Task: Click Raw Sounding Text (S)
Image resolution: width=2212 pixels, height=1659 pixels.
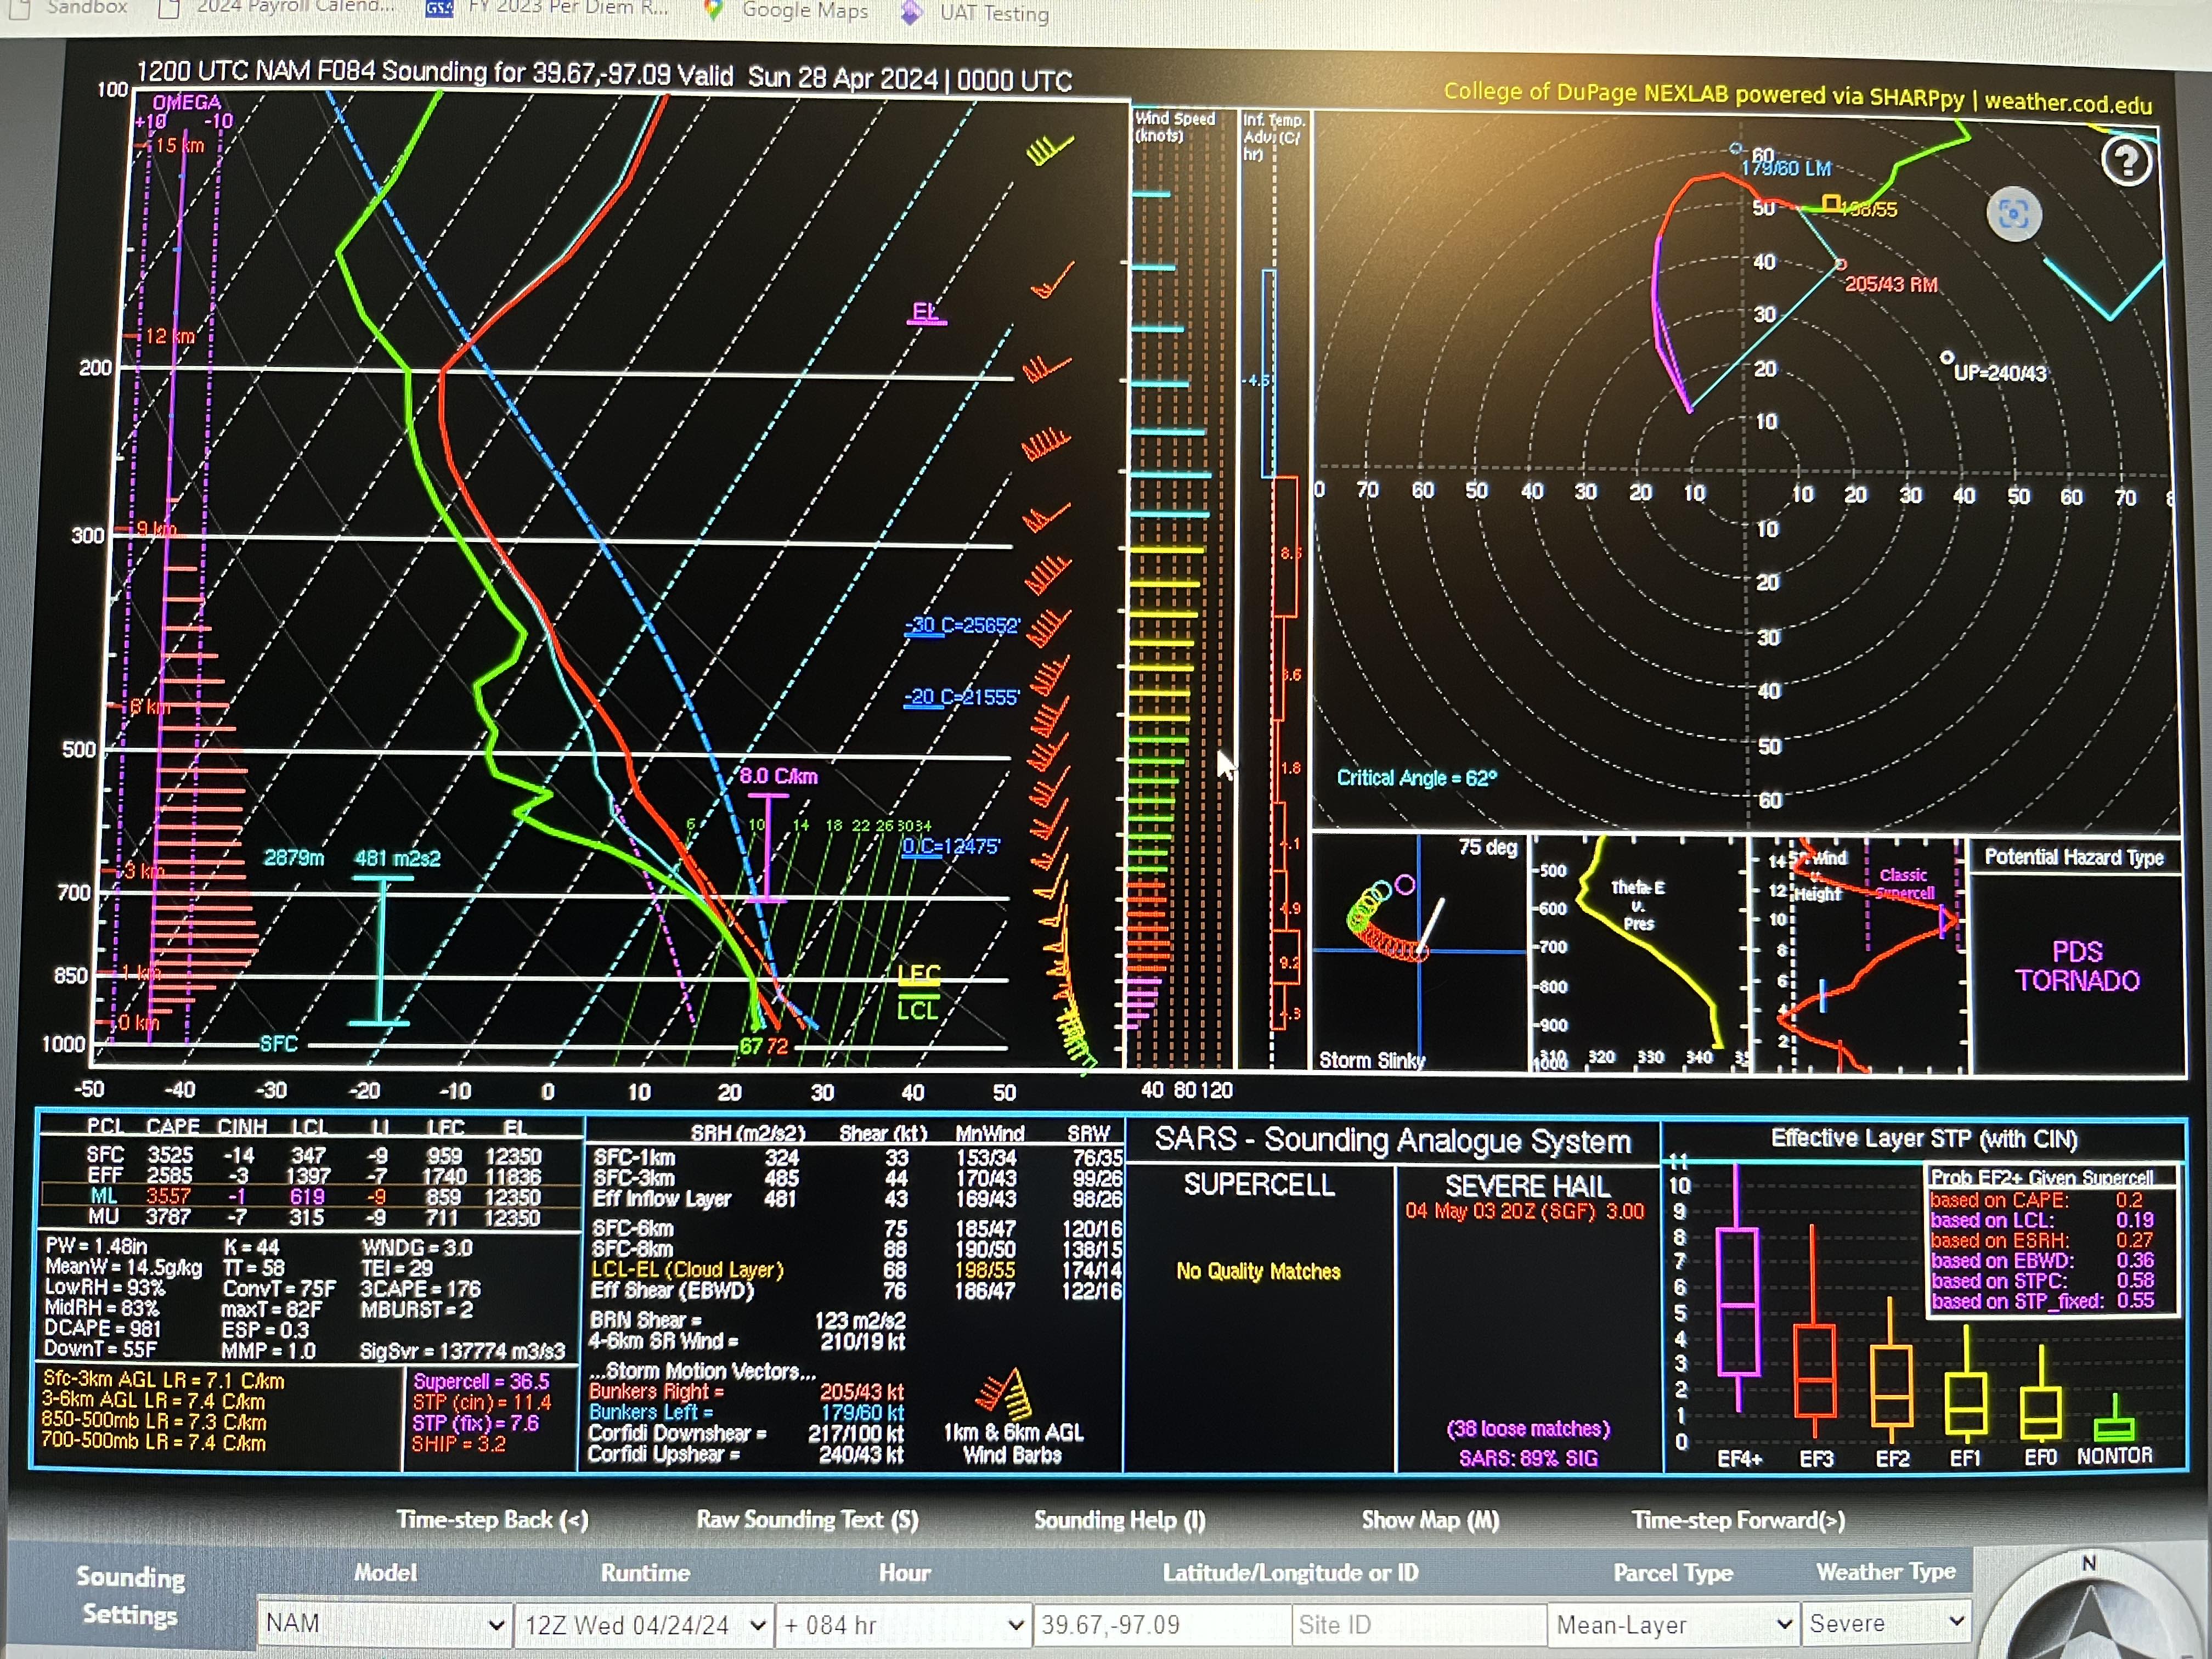Action: [x=807, y=1520]
